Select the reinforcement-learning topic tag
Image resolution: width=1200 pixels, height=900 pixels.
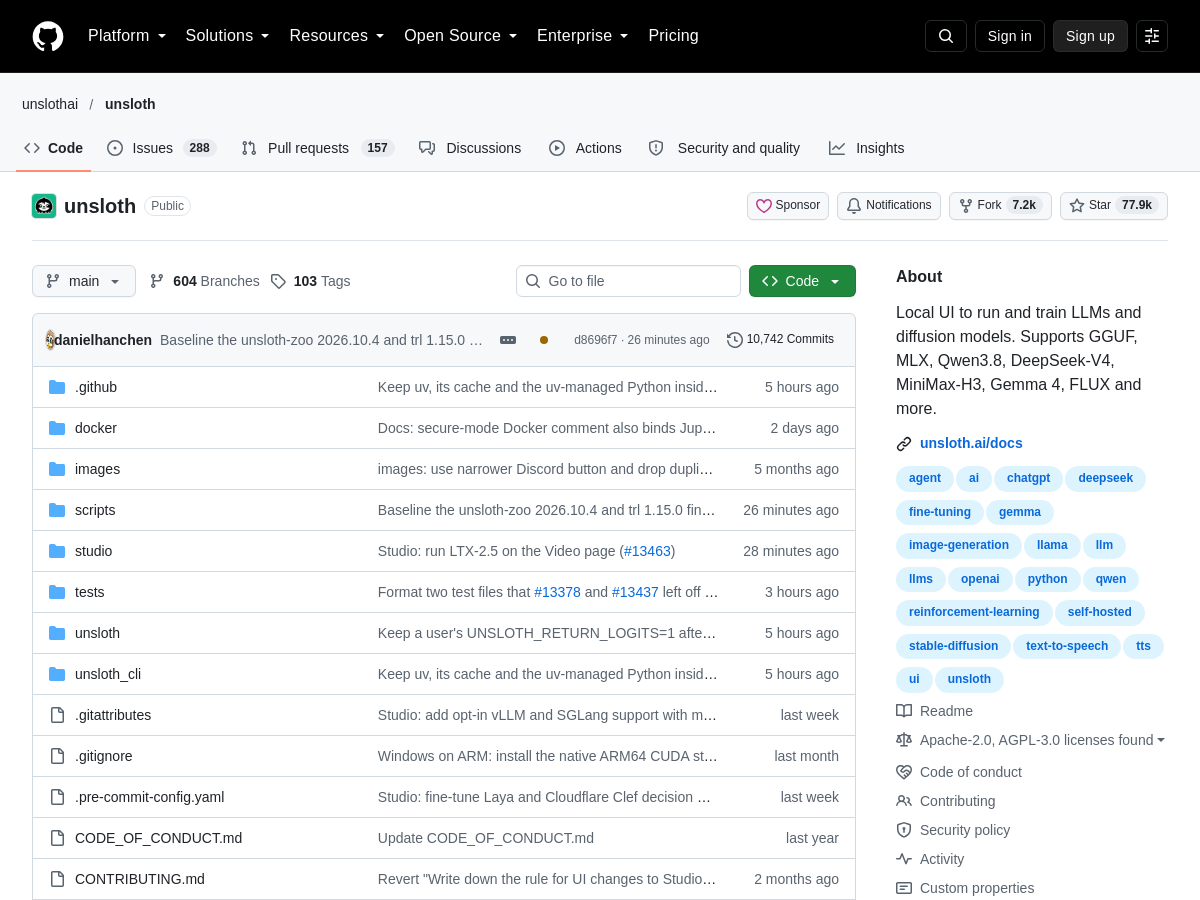(x=974, y=612)
